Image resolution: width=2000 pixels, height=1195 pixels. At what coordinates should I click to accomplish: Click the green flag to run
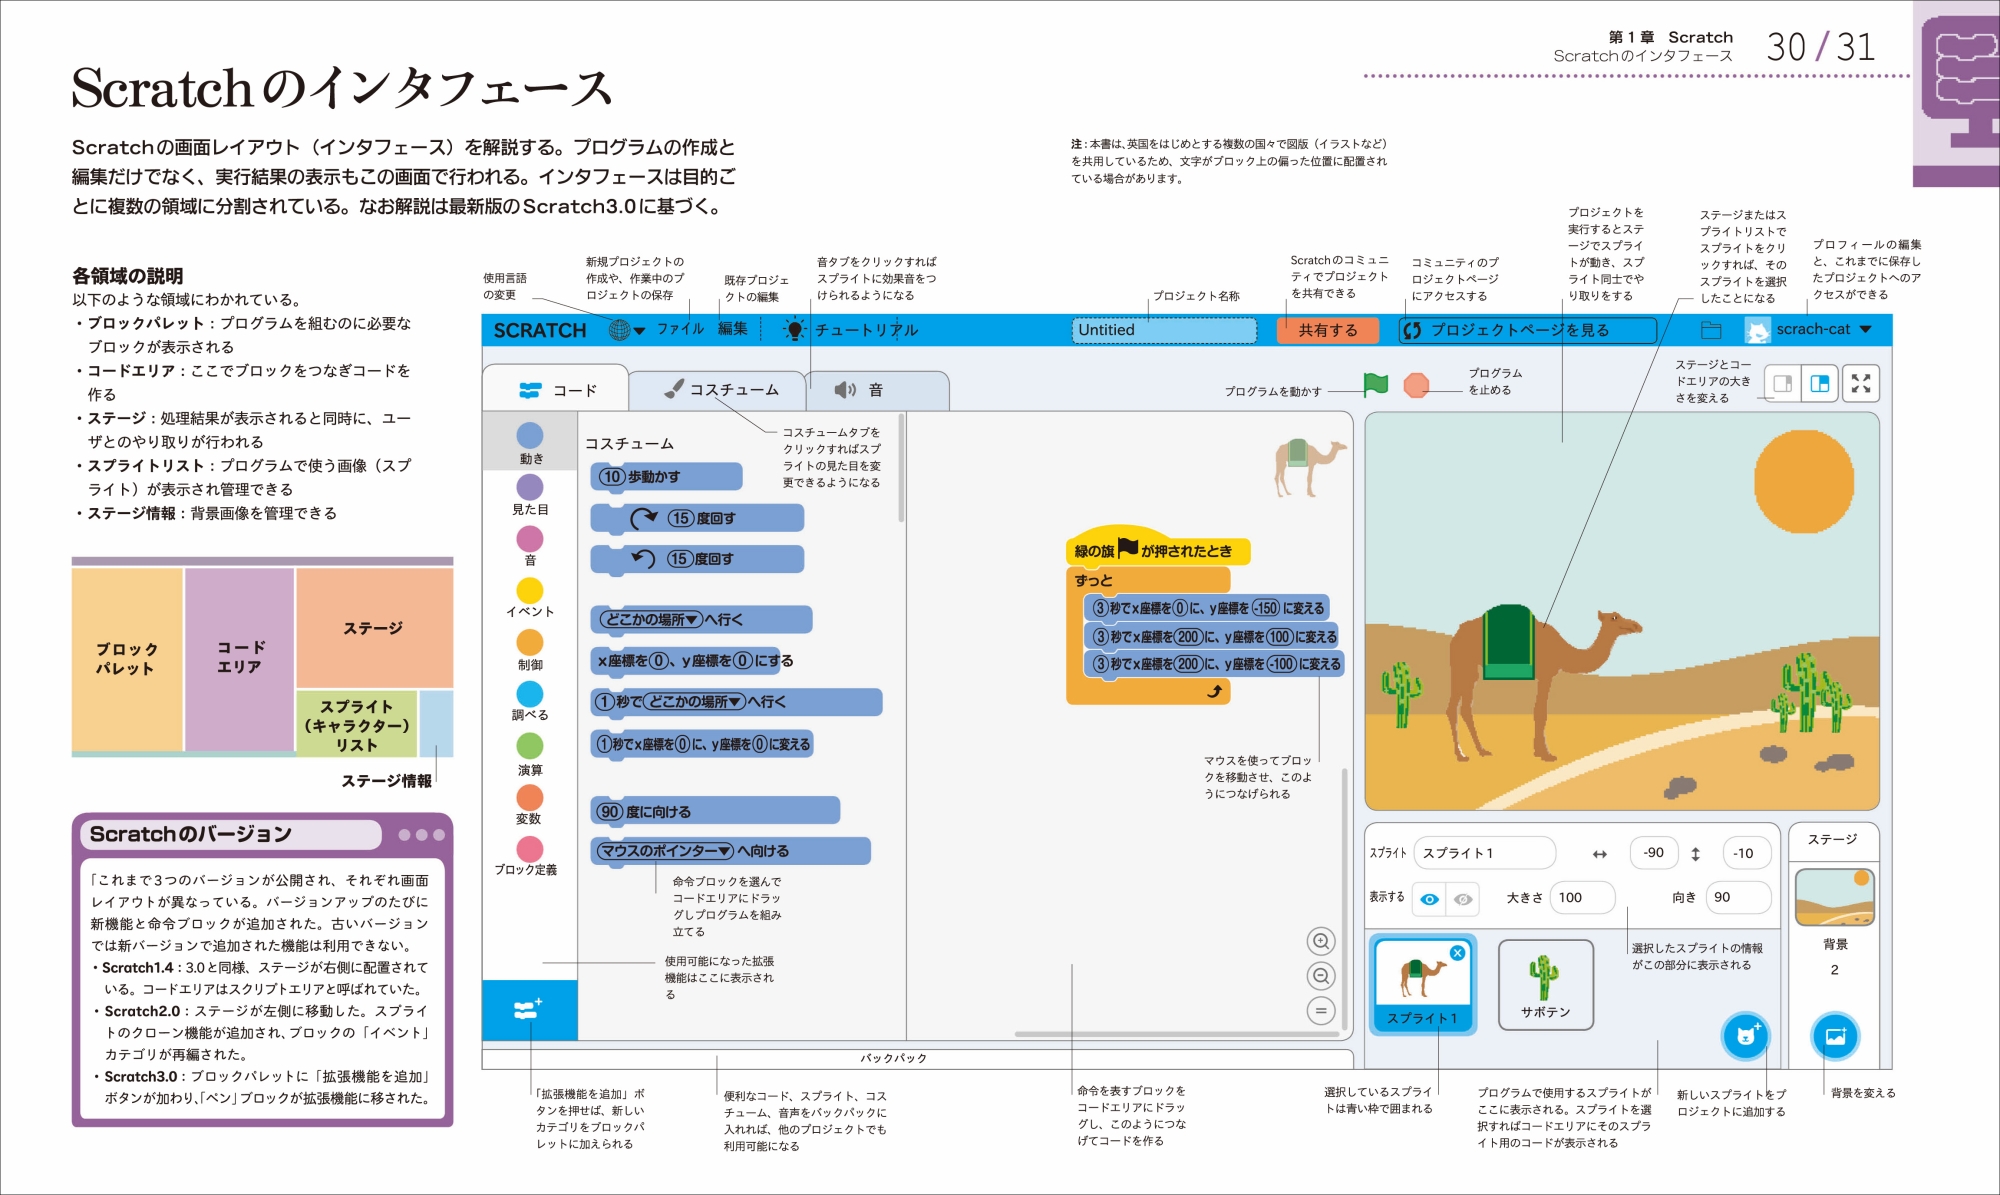[x=1376, y=384]
